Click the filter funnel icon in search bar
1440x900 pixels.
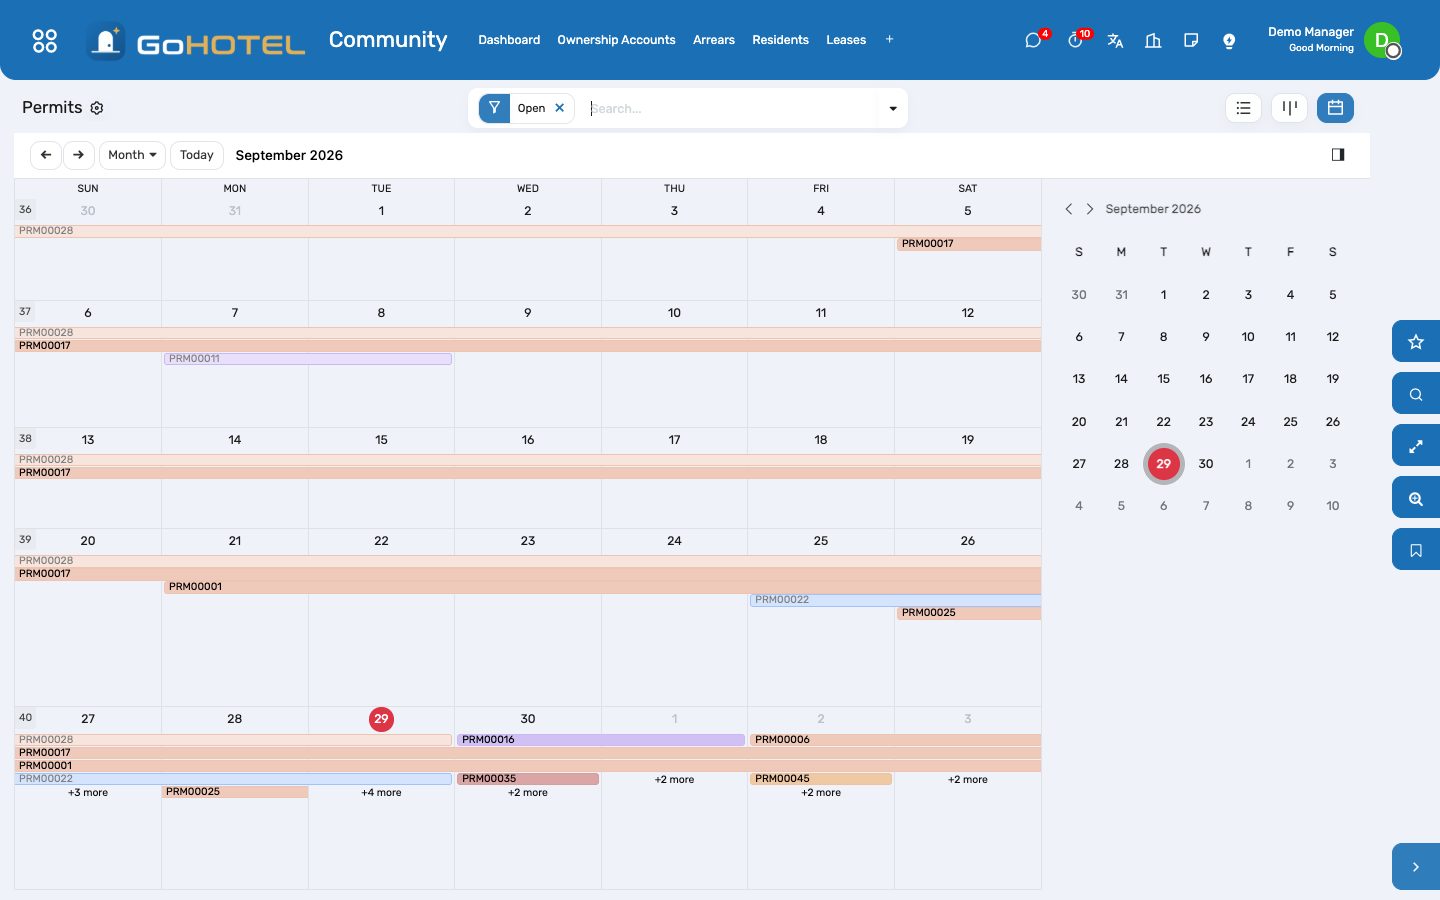(494, 108)
